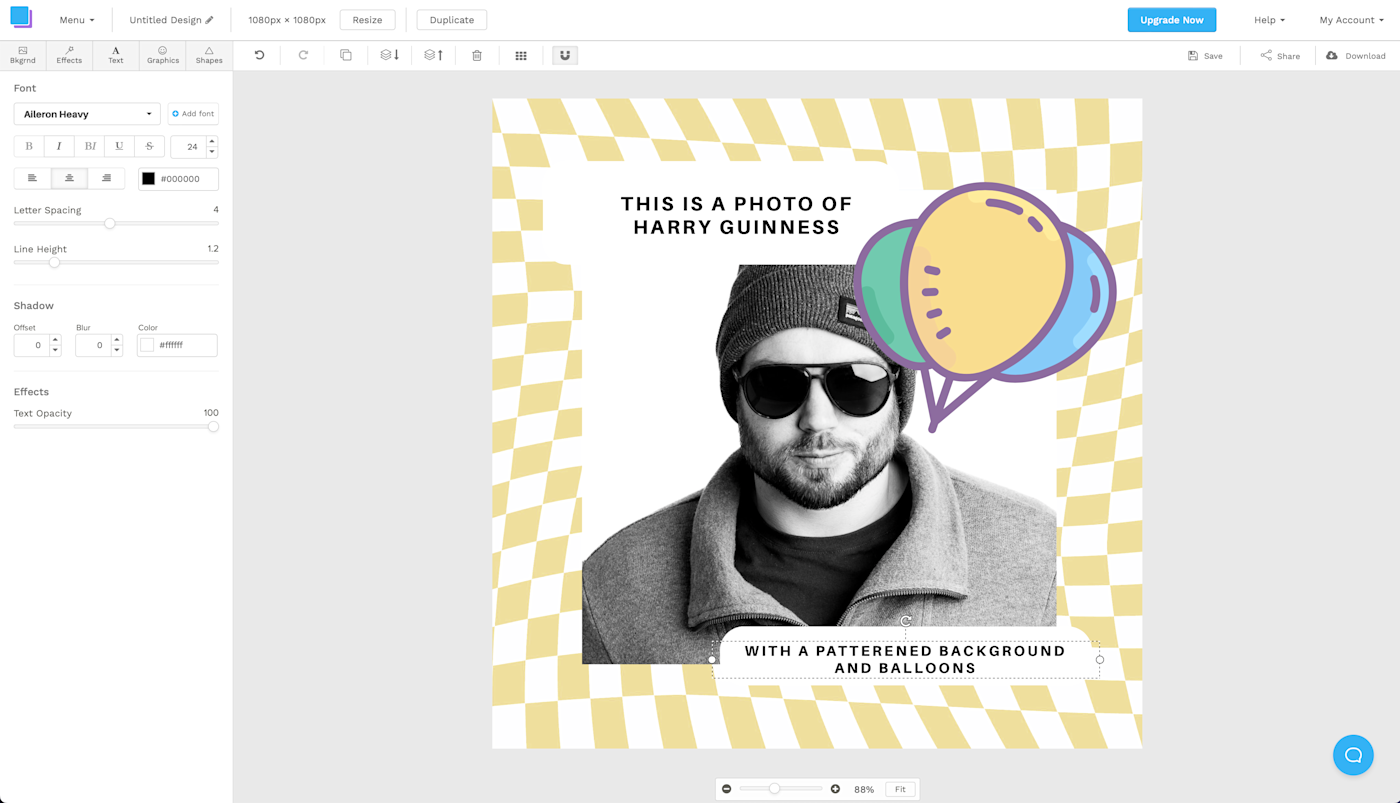The image size is (1400, 803).
Task: Align text to the left
Action: coord(32,178)
